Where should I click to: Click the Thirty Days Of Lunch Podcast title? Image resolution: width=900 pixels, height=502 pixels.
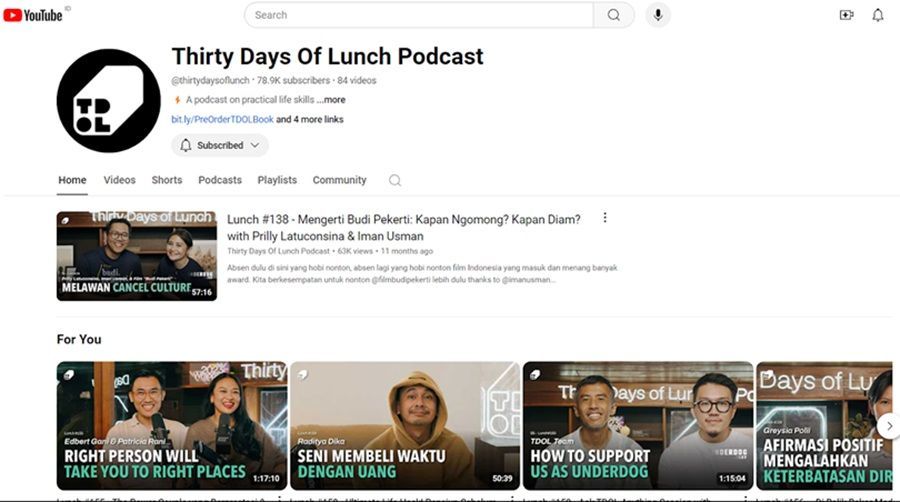pos(327,56)
